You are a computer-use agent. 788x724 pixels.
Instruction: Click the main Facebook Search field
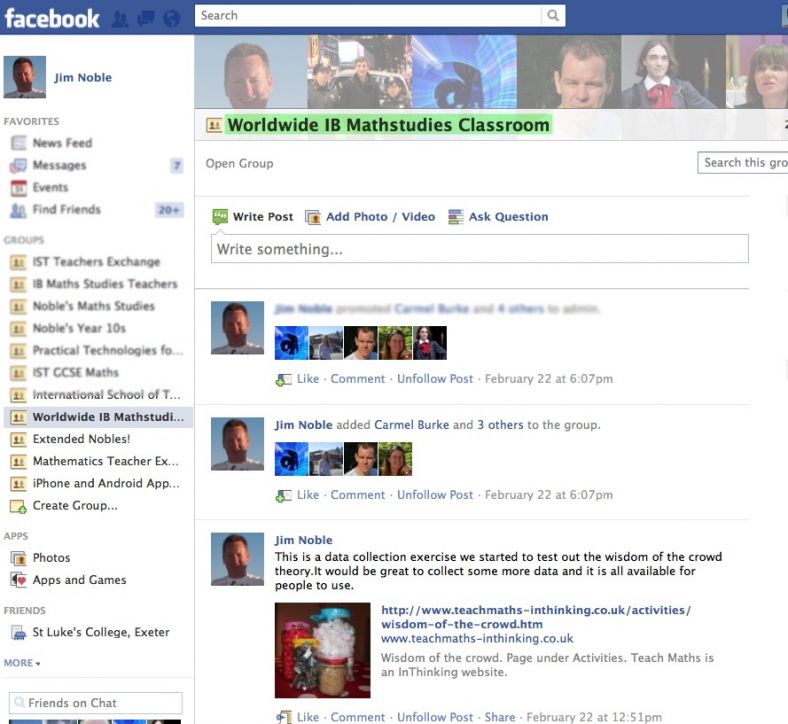368,16
